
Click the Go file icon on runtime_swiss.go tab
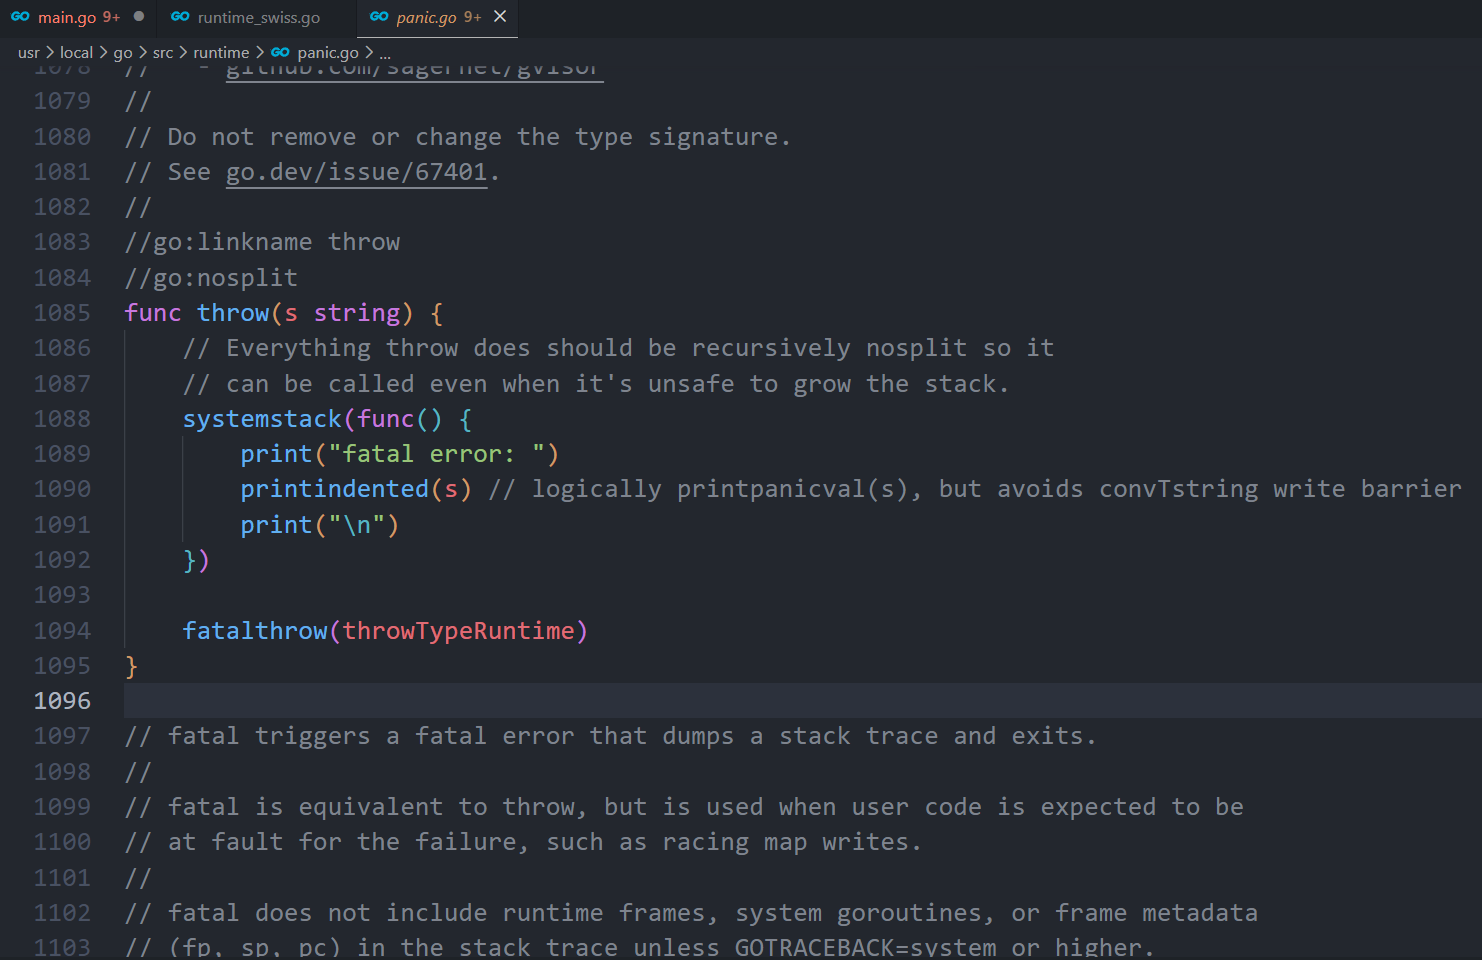180,17
